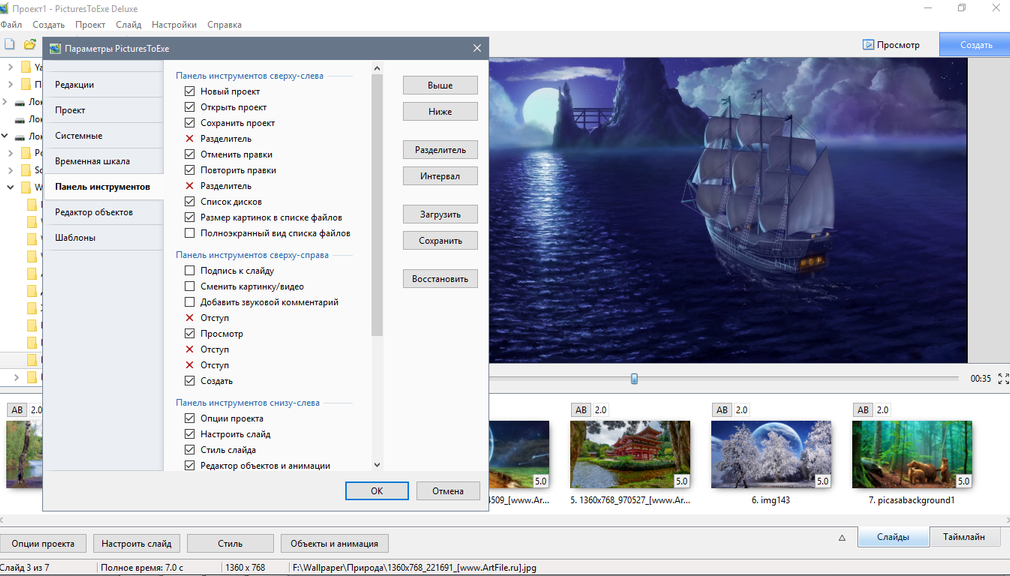This screenshot has width=1010, height=576.
Task: Collapse the expanded local disk node
Action: pos(5,136)
